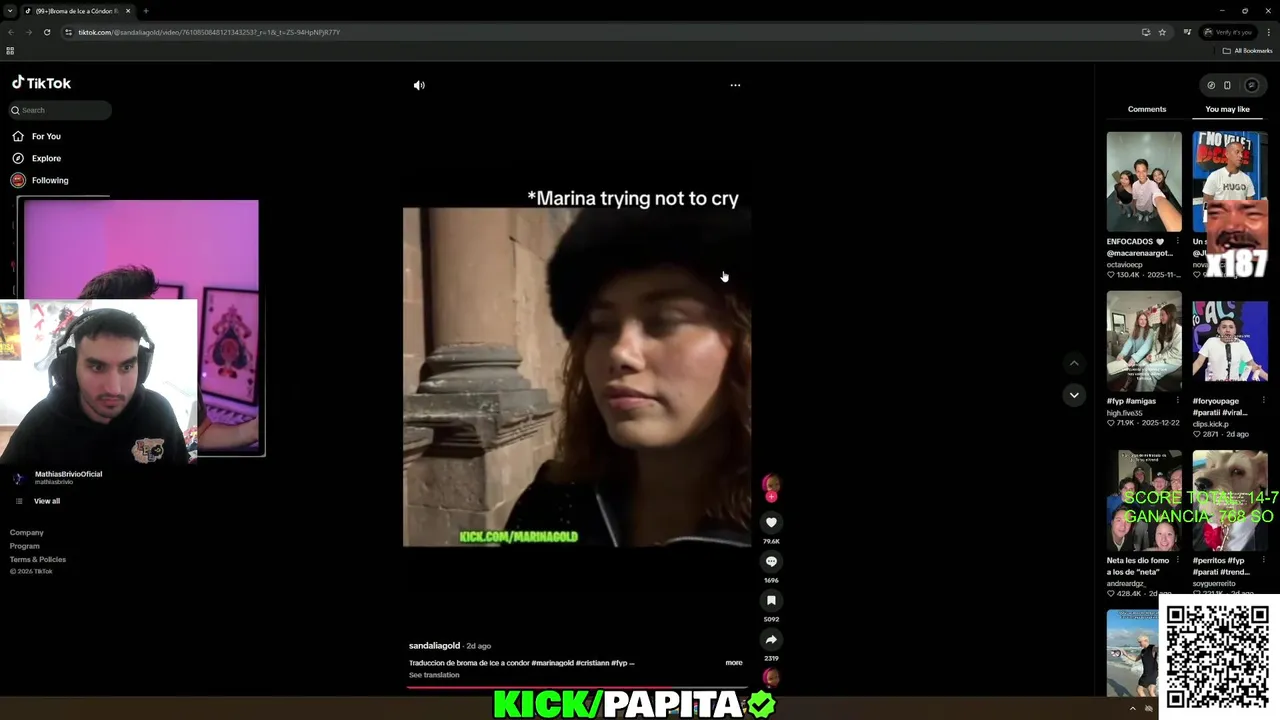Go to the next video with down arrow

pos(1074,395)
